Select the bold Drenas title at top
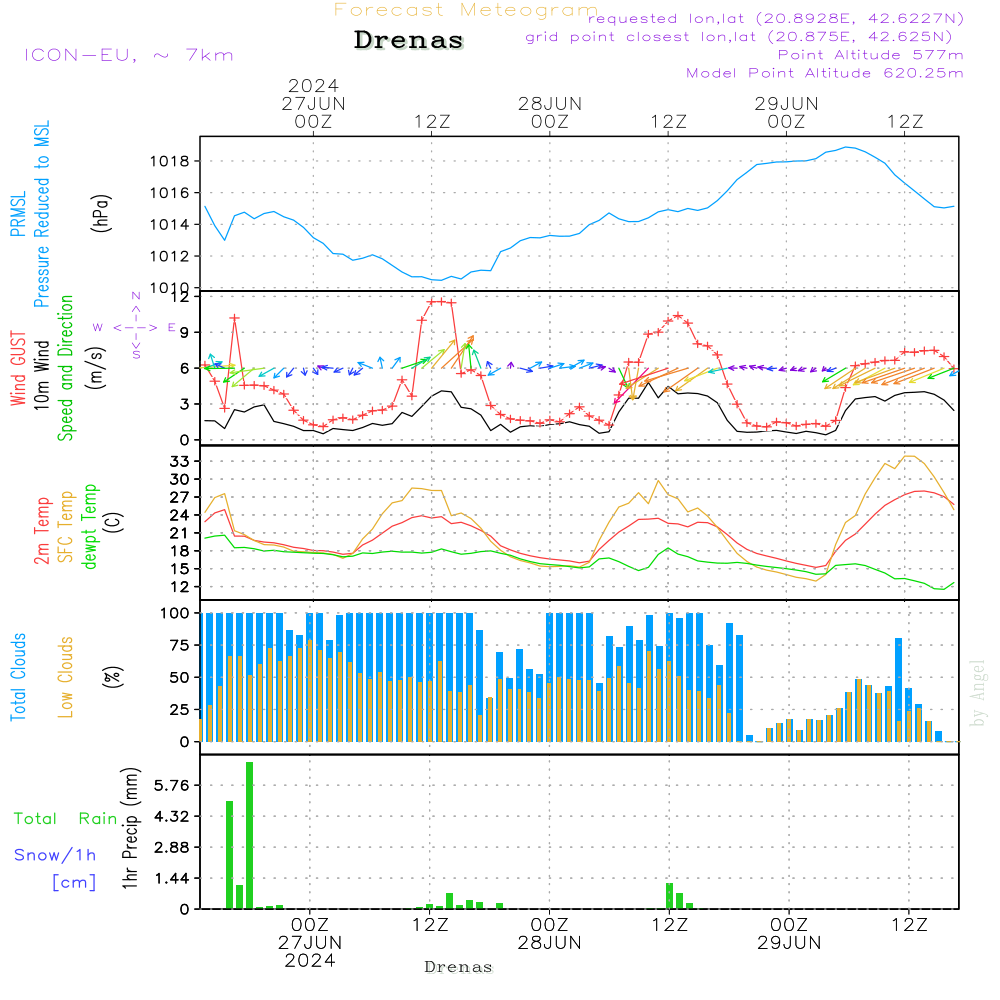The width and height of the screenshot is (1000, 1000). tap(409, 41)
